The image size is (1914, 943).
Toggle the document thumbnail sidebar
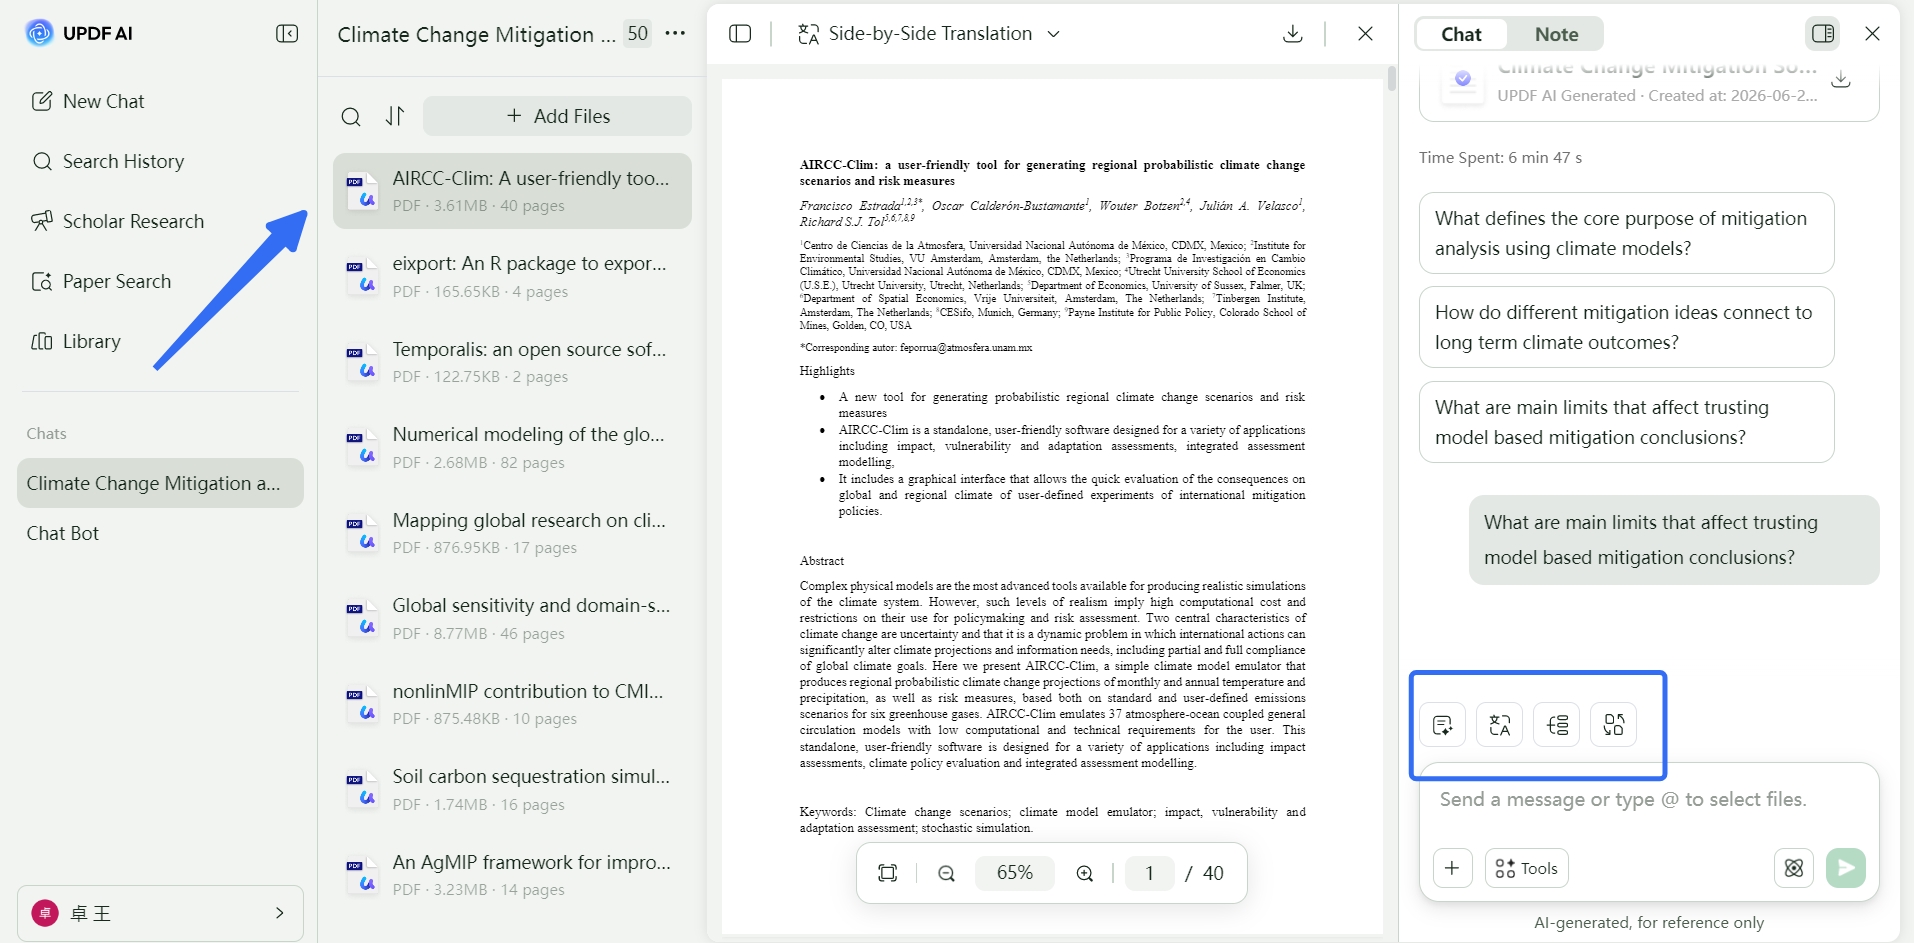740,34
